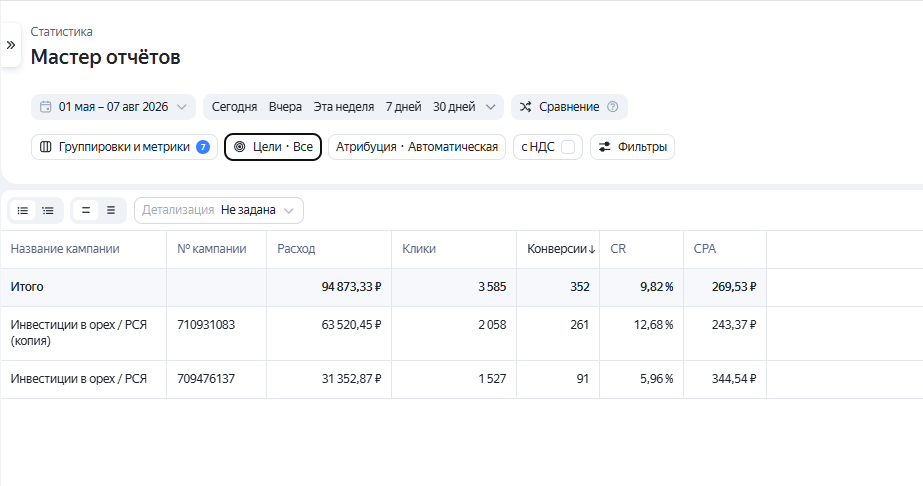Open Атрибуция · Автоматическая selector

pos(417,147)
